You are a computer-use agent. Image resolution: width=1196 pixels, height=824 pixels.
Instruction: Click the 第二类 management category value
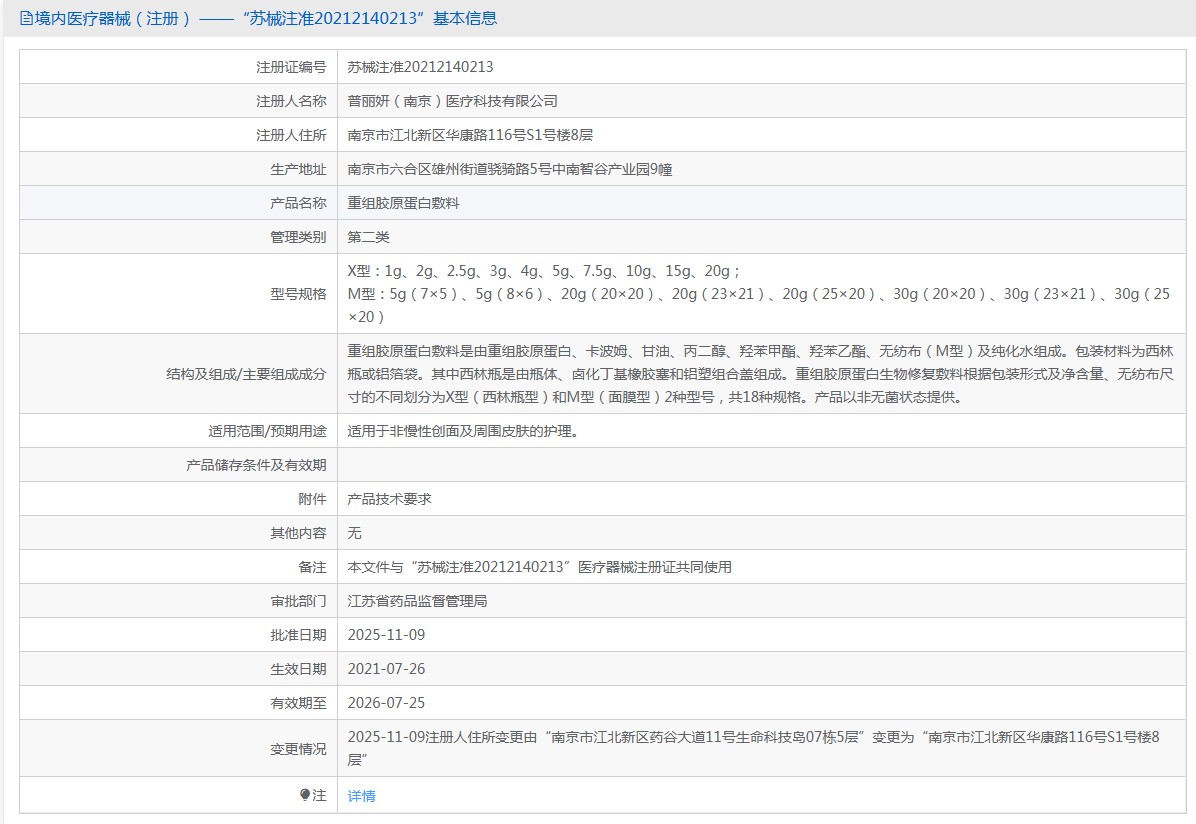[368, 237]
